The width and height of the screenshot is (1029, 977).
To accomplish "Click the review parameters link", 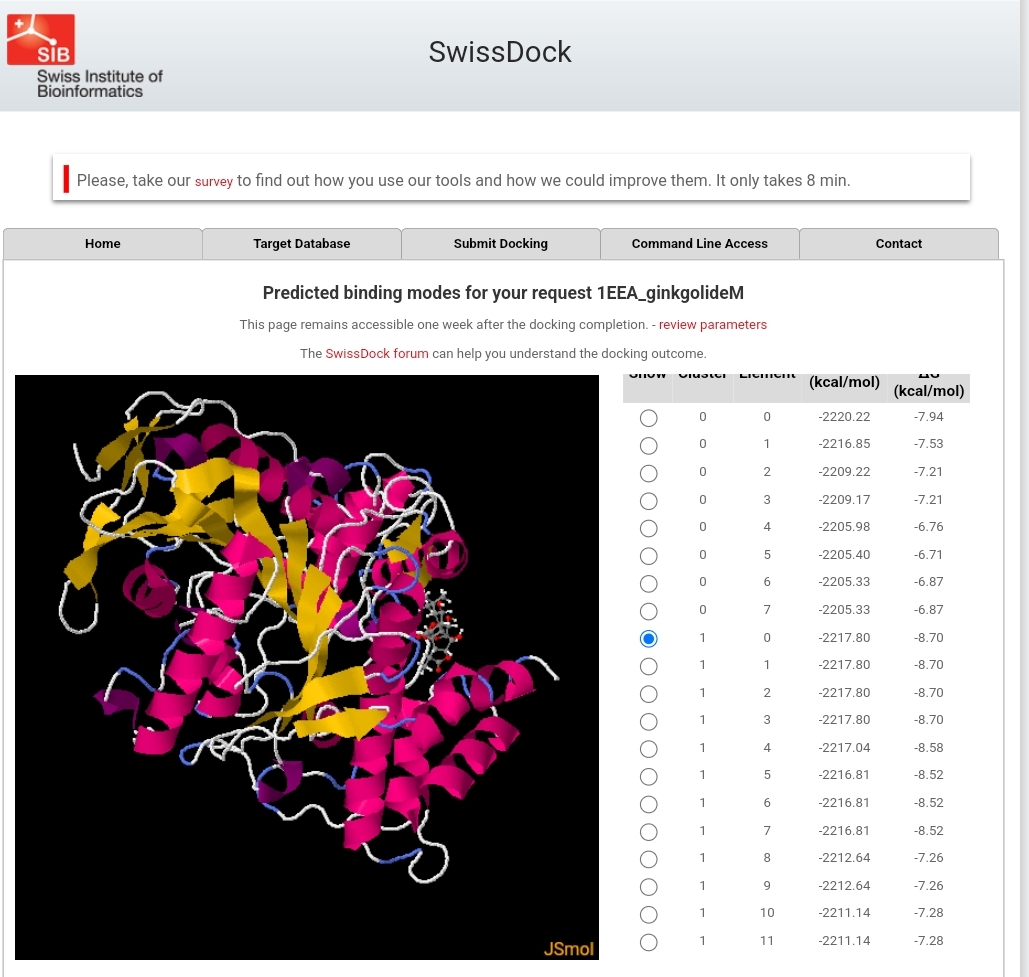I will tap(712, 324).
